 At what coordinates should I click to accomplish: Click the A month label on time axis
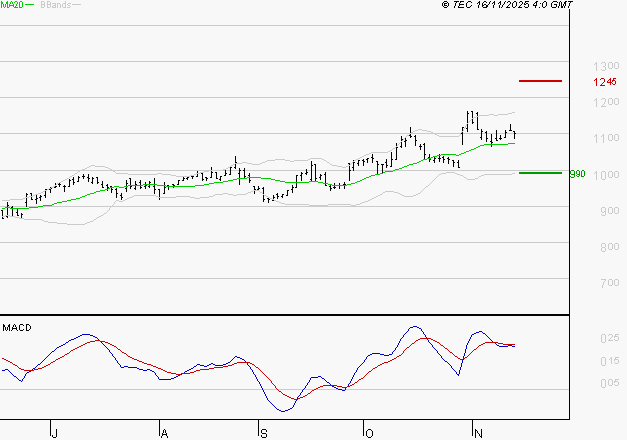pyautogui.click(x=164, y=433)
